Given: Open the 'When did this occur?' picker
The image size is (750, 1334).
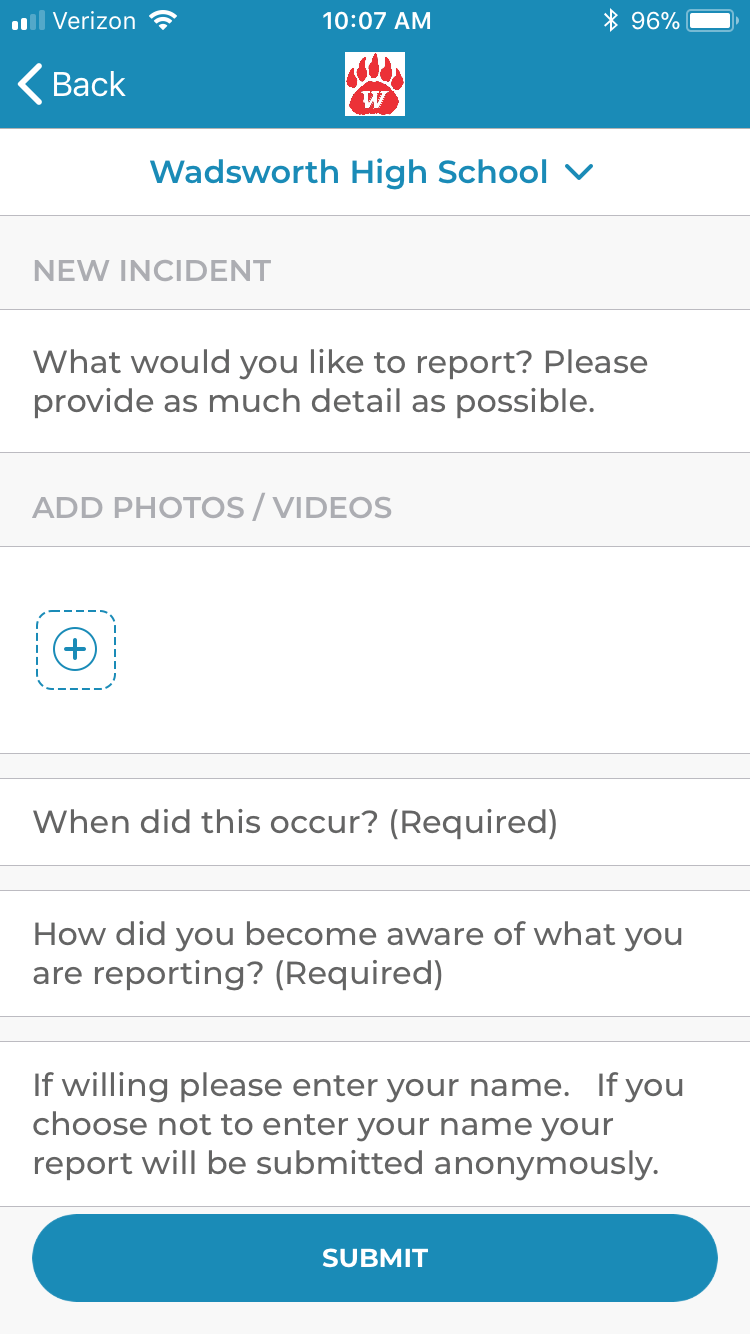Looking at the screenshot, I should (x=375, y=822).
